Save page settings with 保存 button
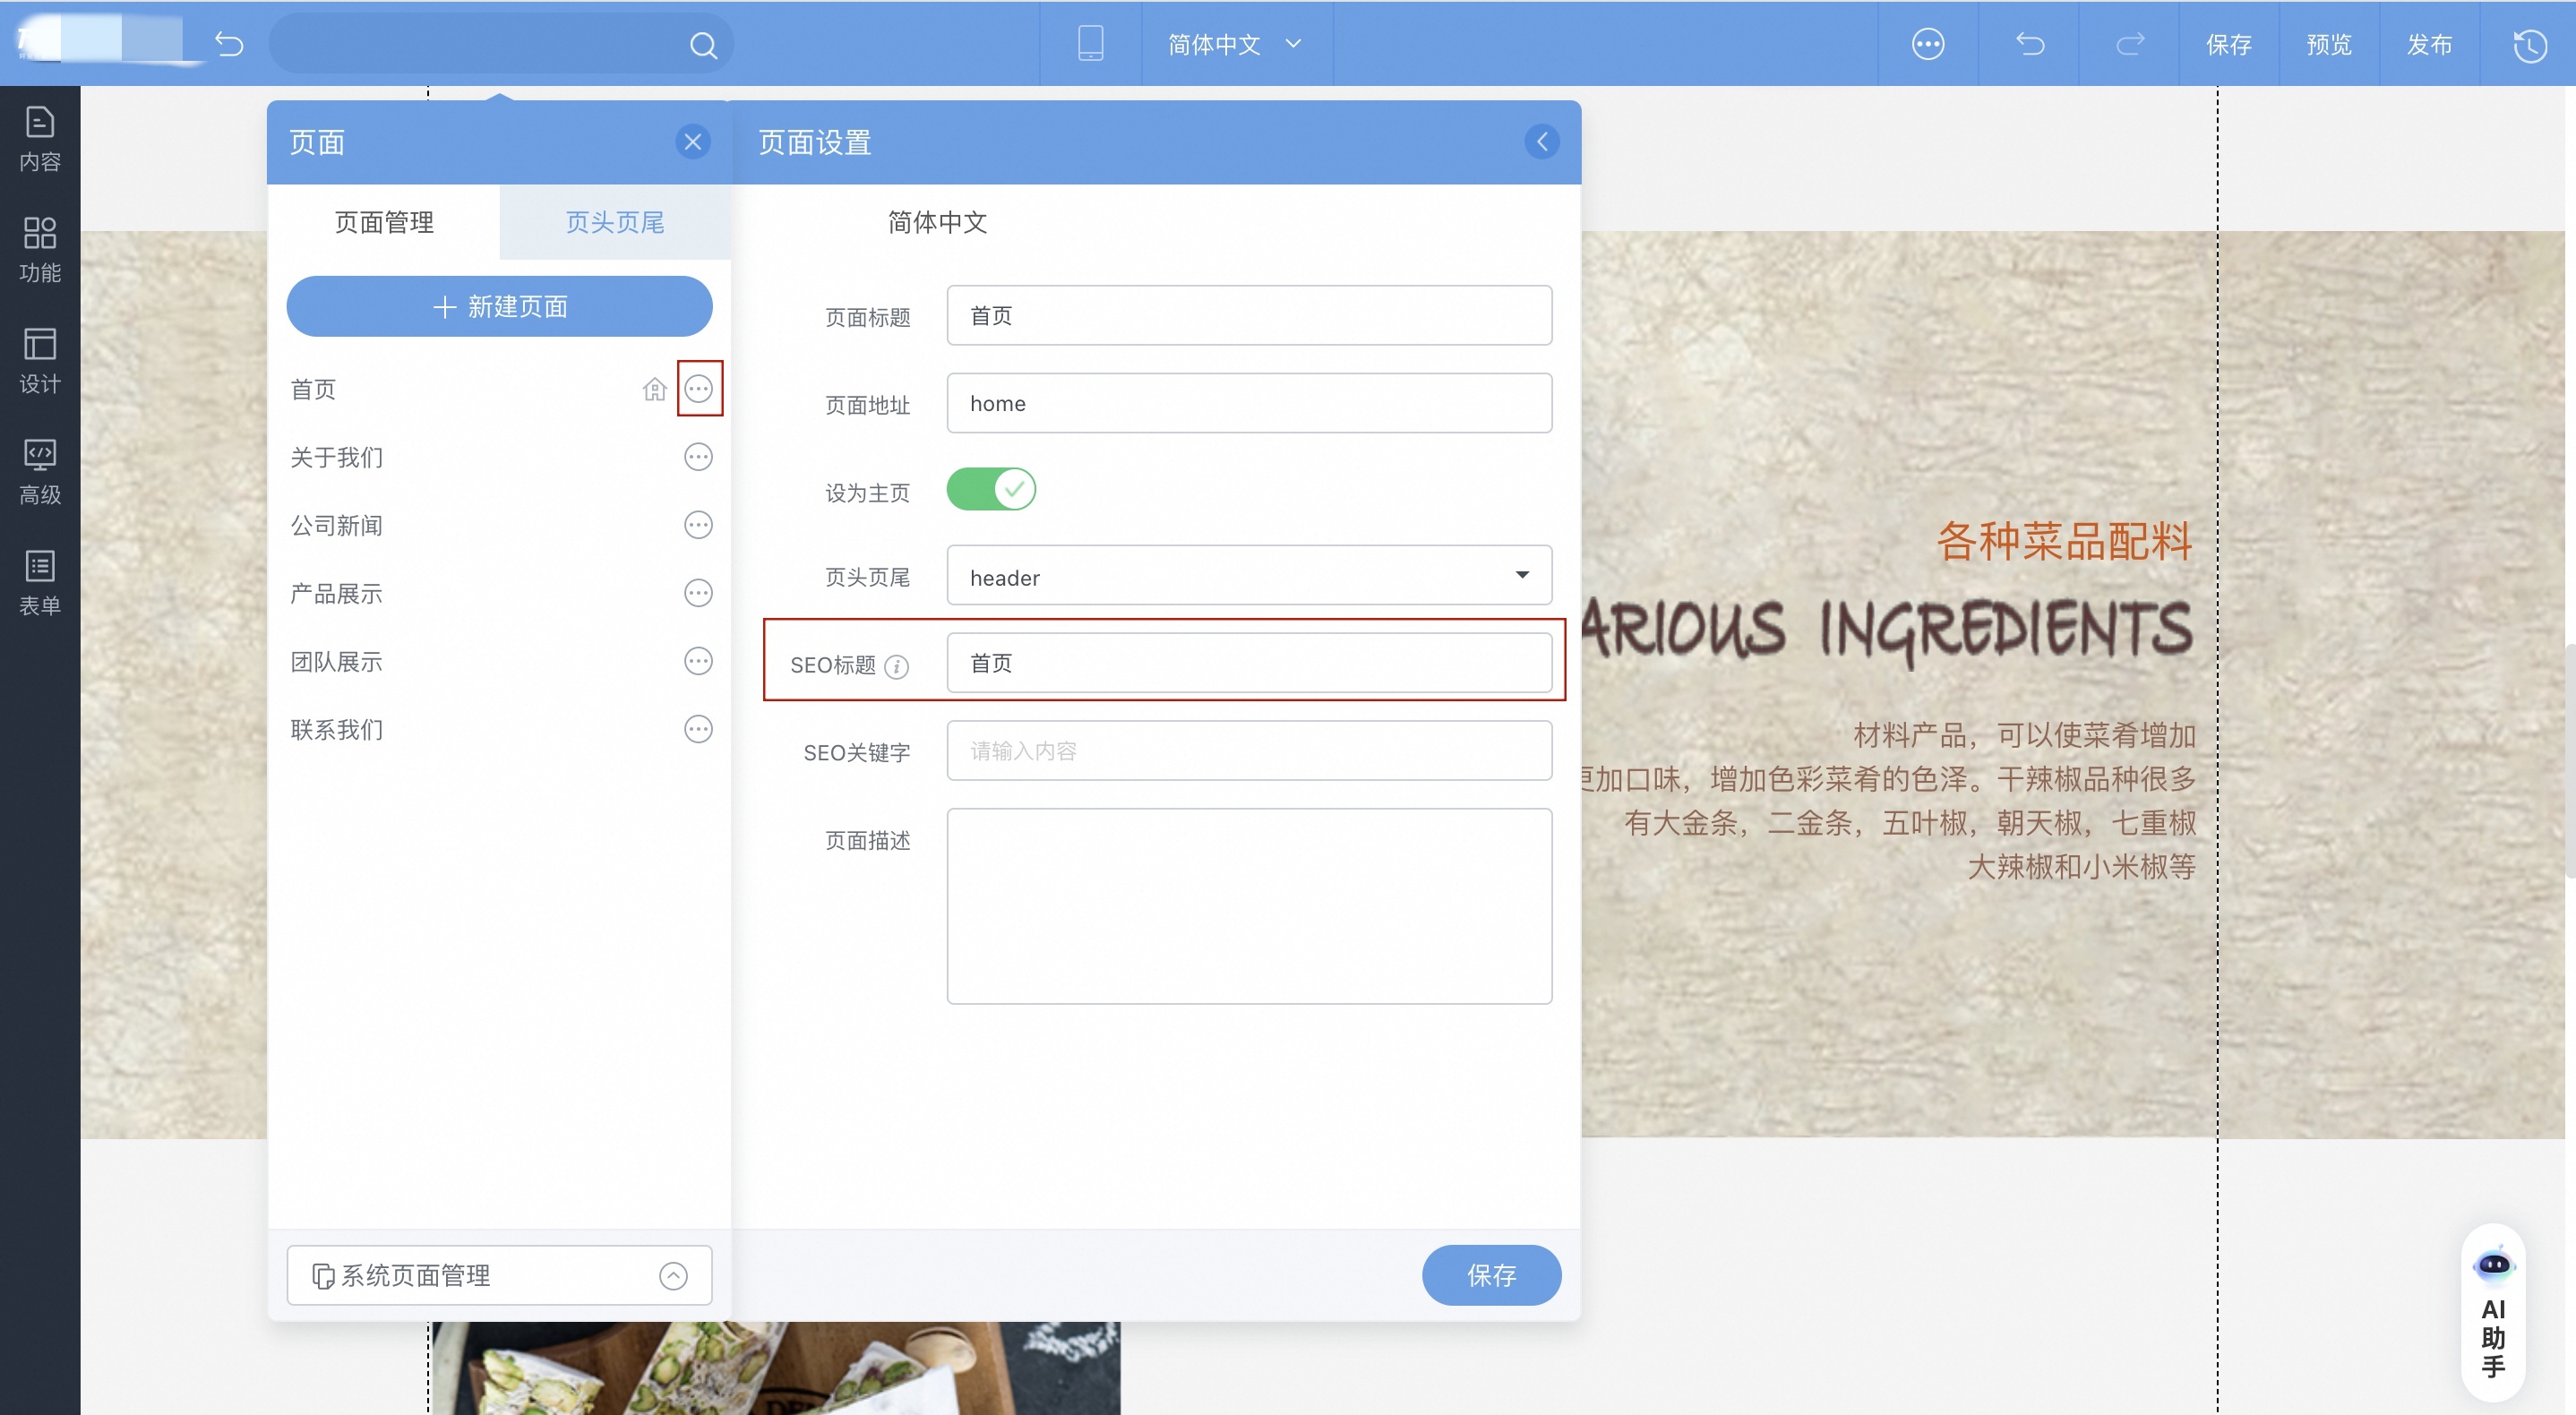 coord(1490,1275)
